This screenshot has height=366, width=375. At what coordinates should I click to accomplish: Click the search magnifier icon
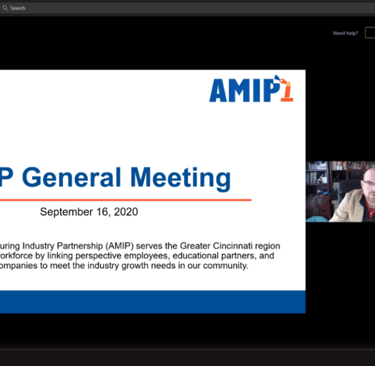pos(5,8)
